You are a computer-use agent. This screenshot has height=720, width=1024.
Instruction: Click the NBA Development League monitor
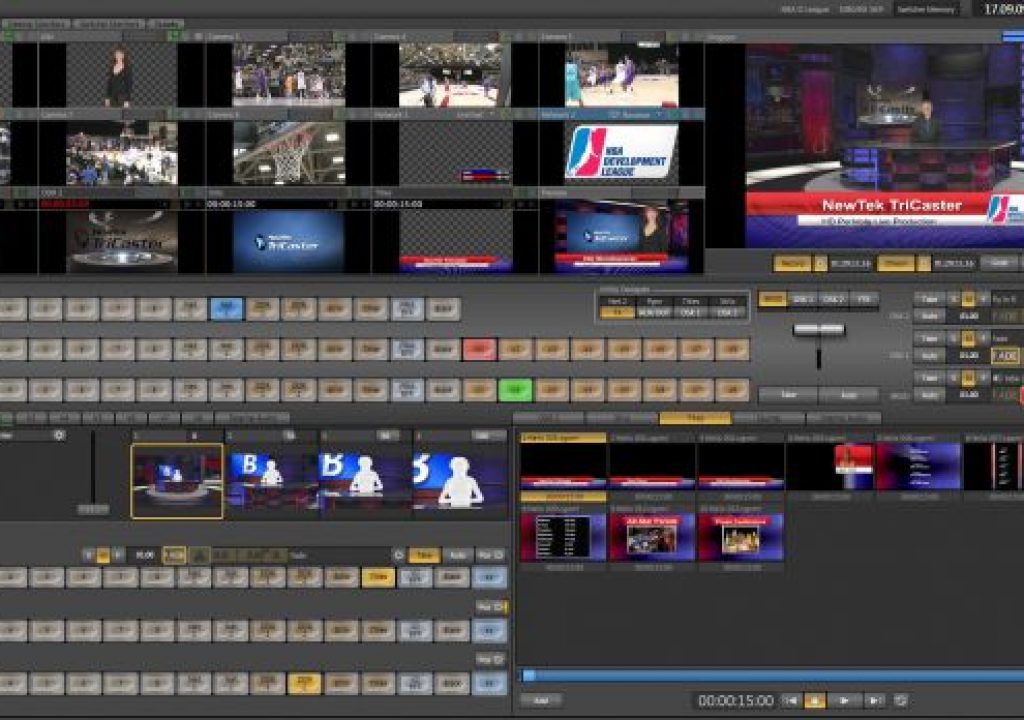(621, 153)
